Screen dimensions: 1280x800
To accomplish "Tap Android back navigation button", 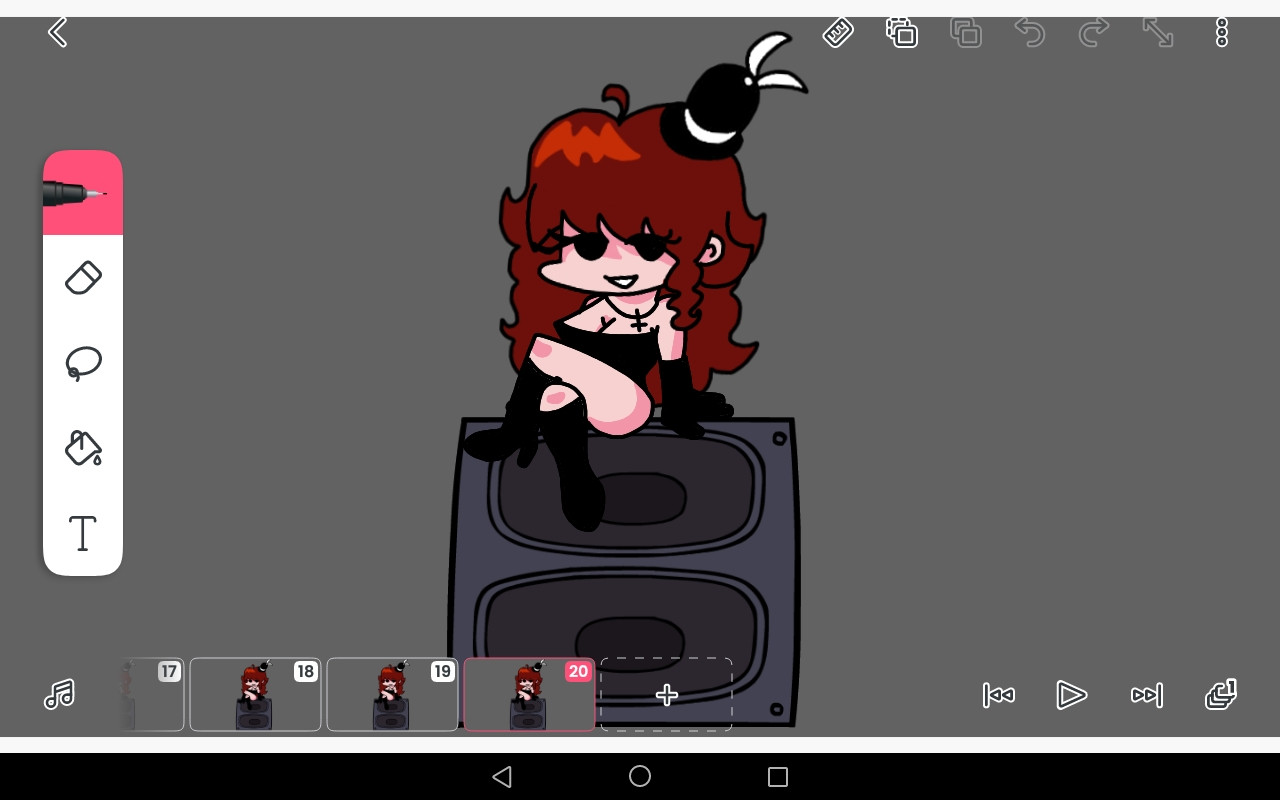I will (x=502, y=776).
